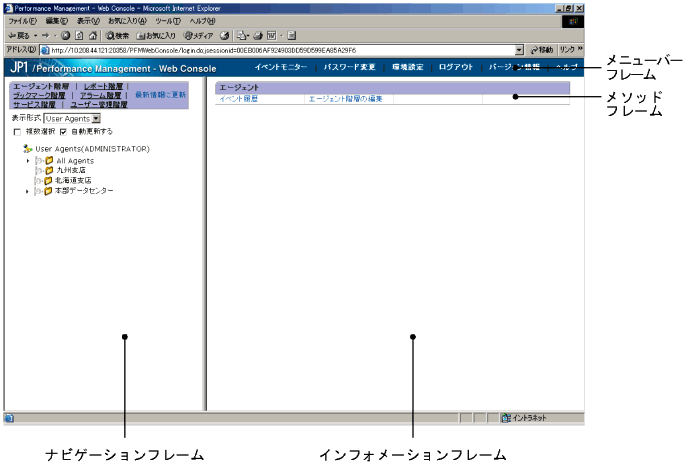The width and height of the screenshot is (688, 471).
Task: Click the イベント履歴 method link
Action: [239, 99]
